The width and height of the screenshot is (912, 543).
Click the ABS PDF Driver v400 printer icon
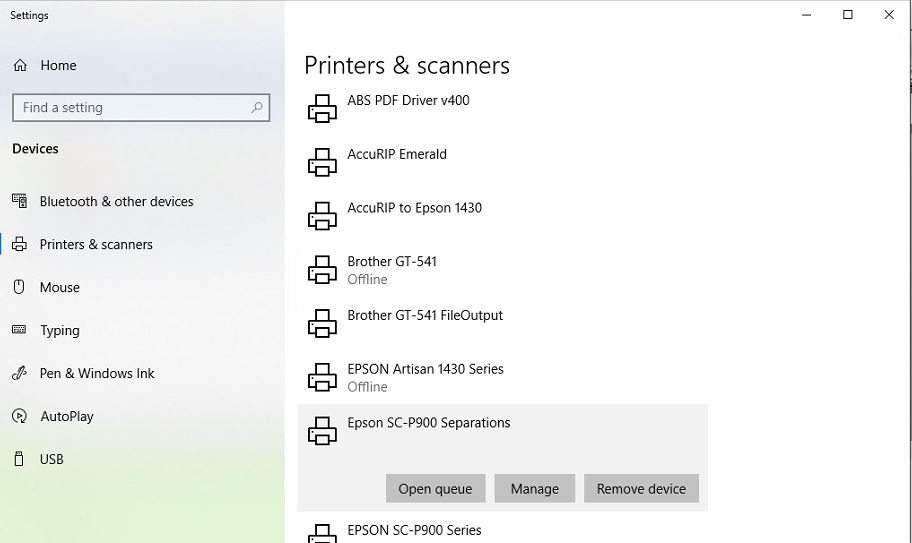coord(322,109)
